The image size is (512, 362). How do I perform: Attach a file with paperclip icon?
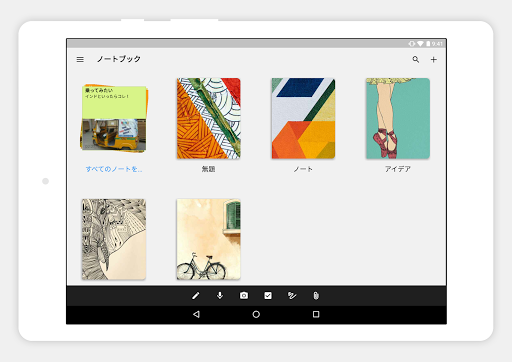[316, 296]
